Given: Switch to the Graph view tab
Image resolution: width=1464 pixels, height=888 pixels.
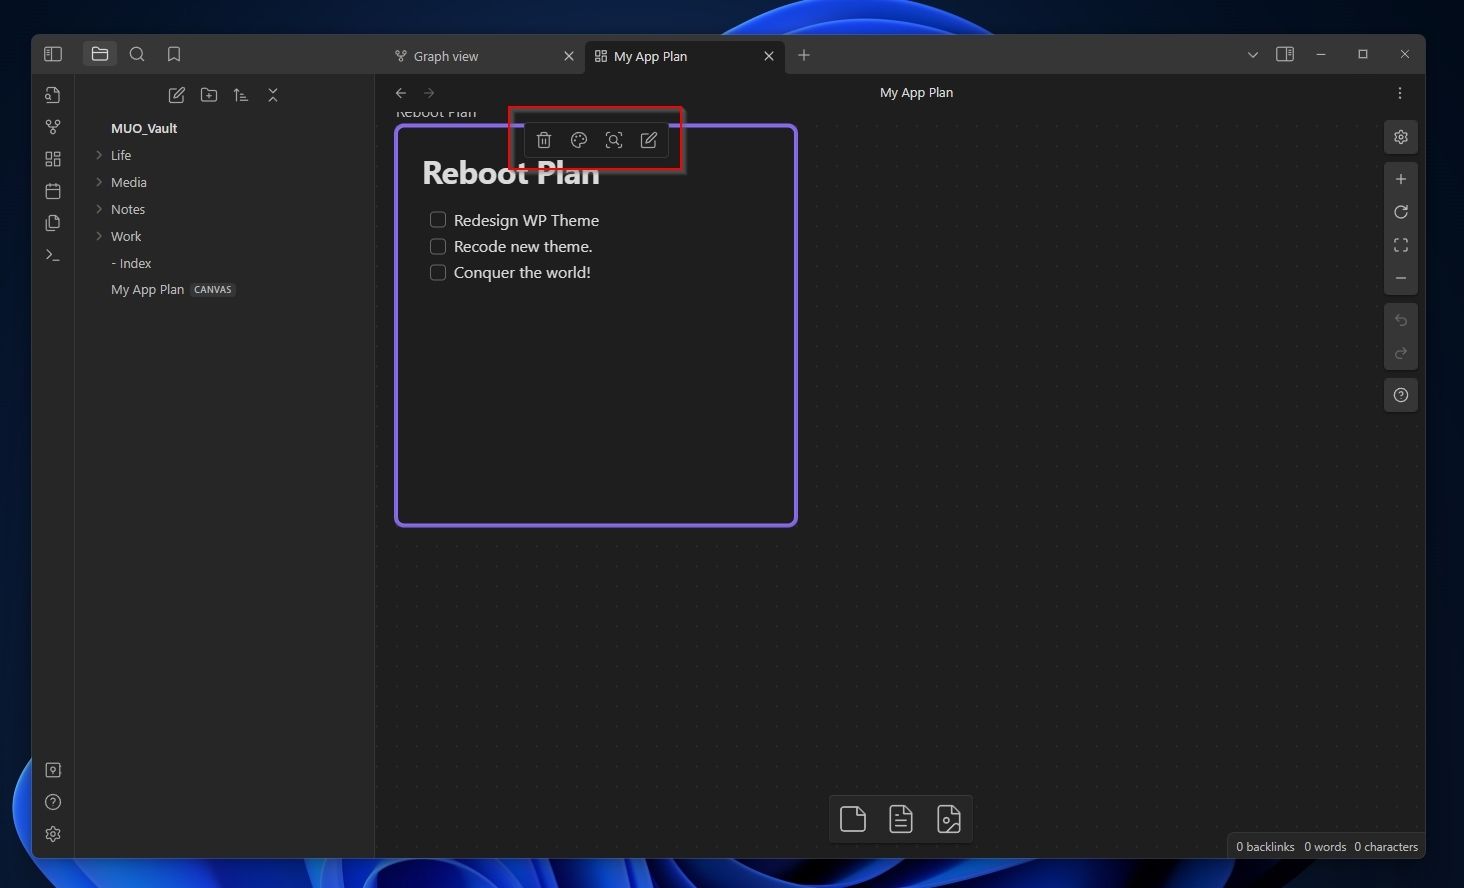Looking at the screenshot, I should point(448,56).
